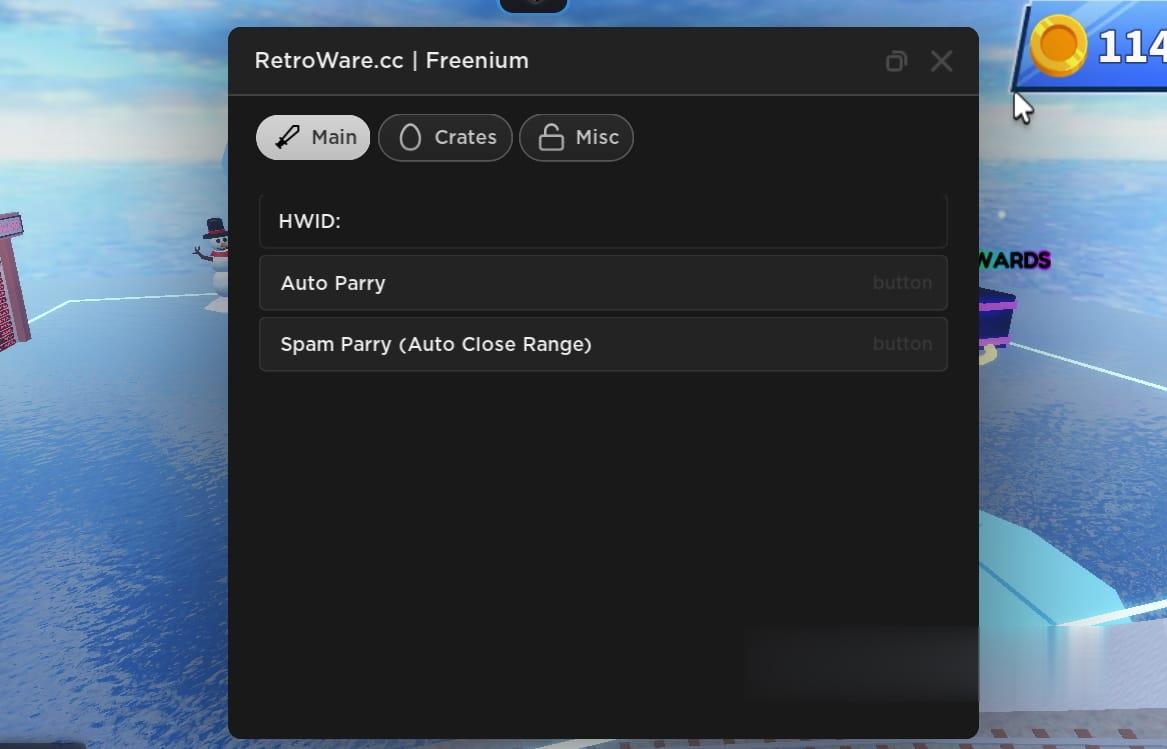Screen dimensions: 1167x749
Task: Click the 'button' label in Auto Parry row
Action: tap(902, 283)
